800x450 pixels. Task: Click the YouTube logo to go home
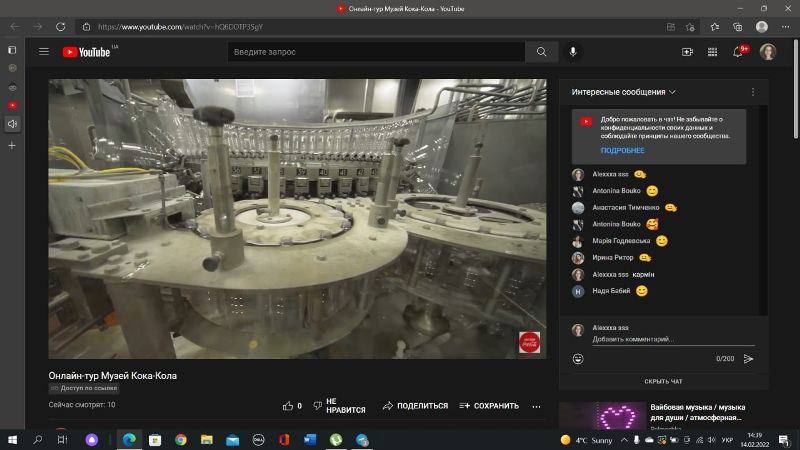[87, 52]
